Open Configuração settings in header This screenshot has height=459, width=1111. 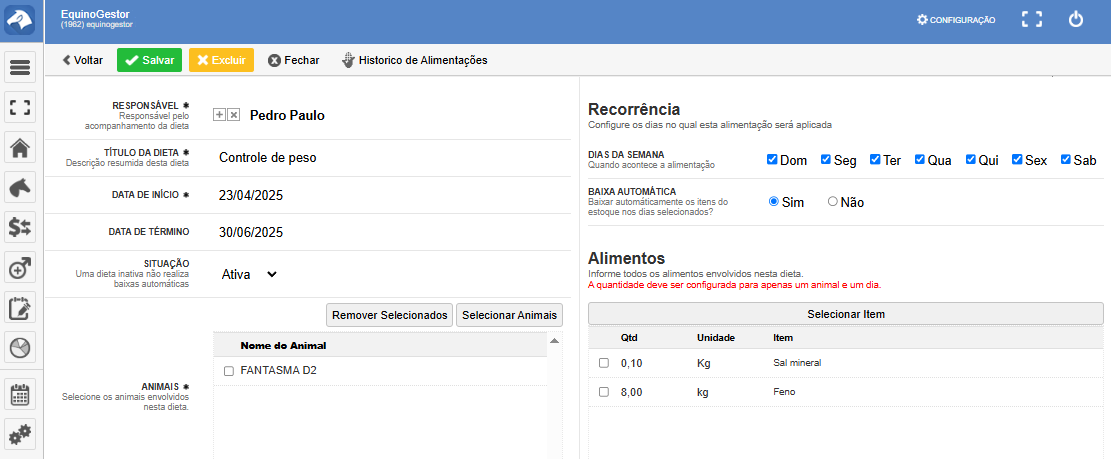(955, 20)
